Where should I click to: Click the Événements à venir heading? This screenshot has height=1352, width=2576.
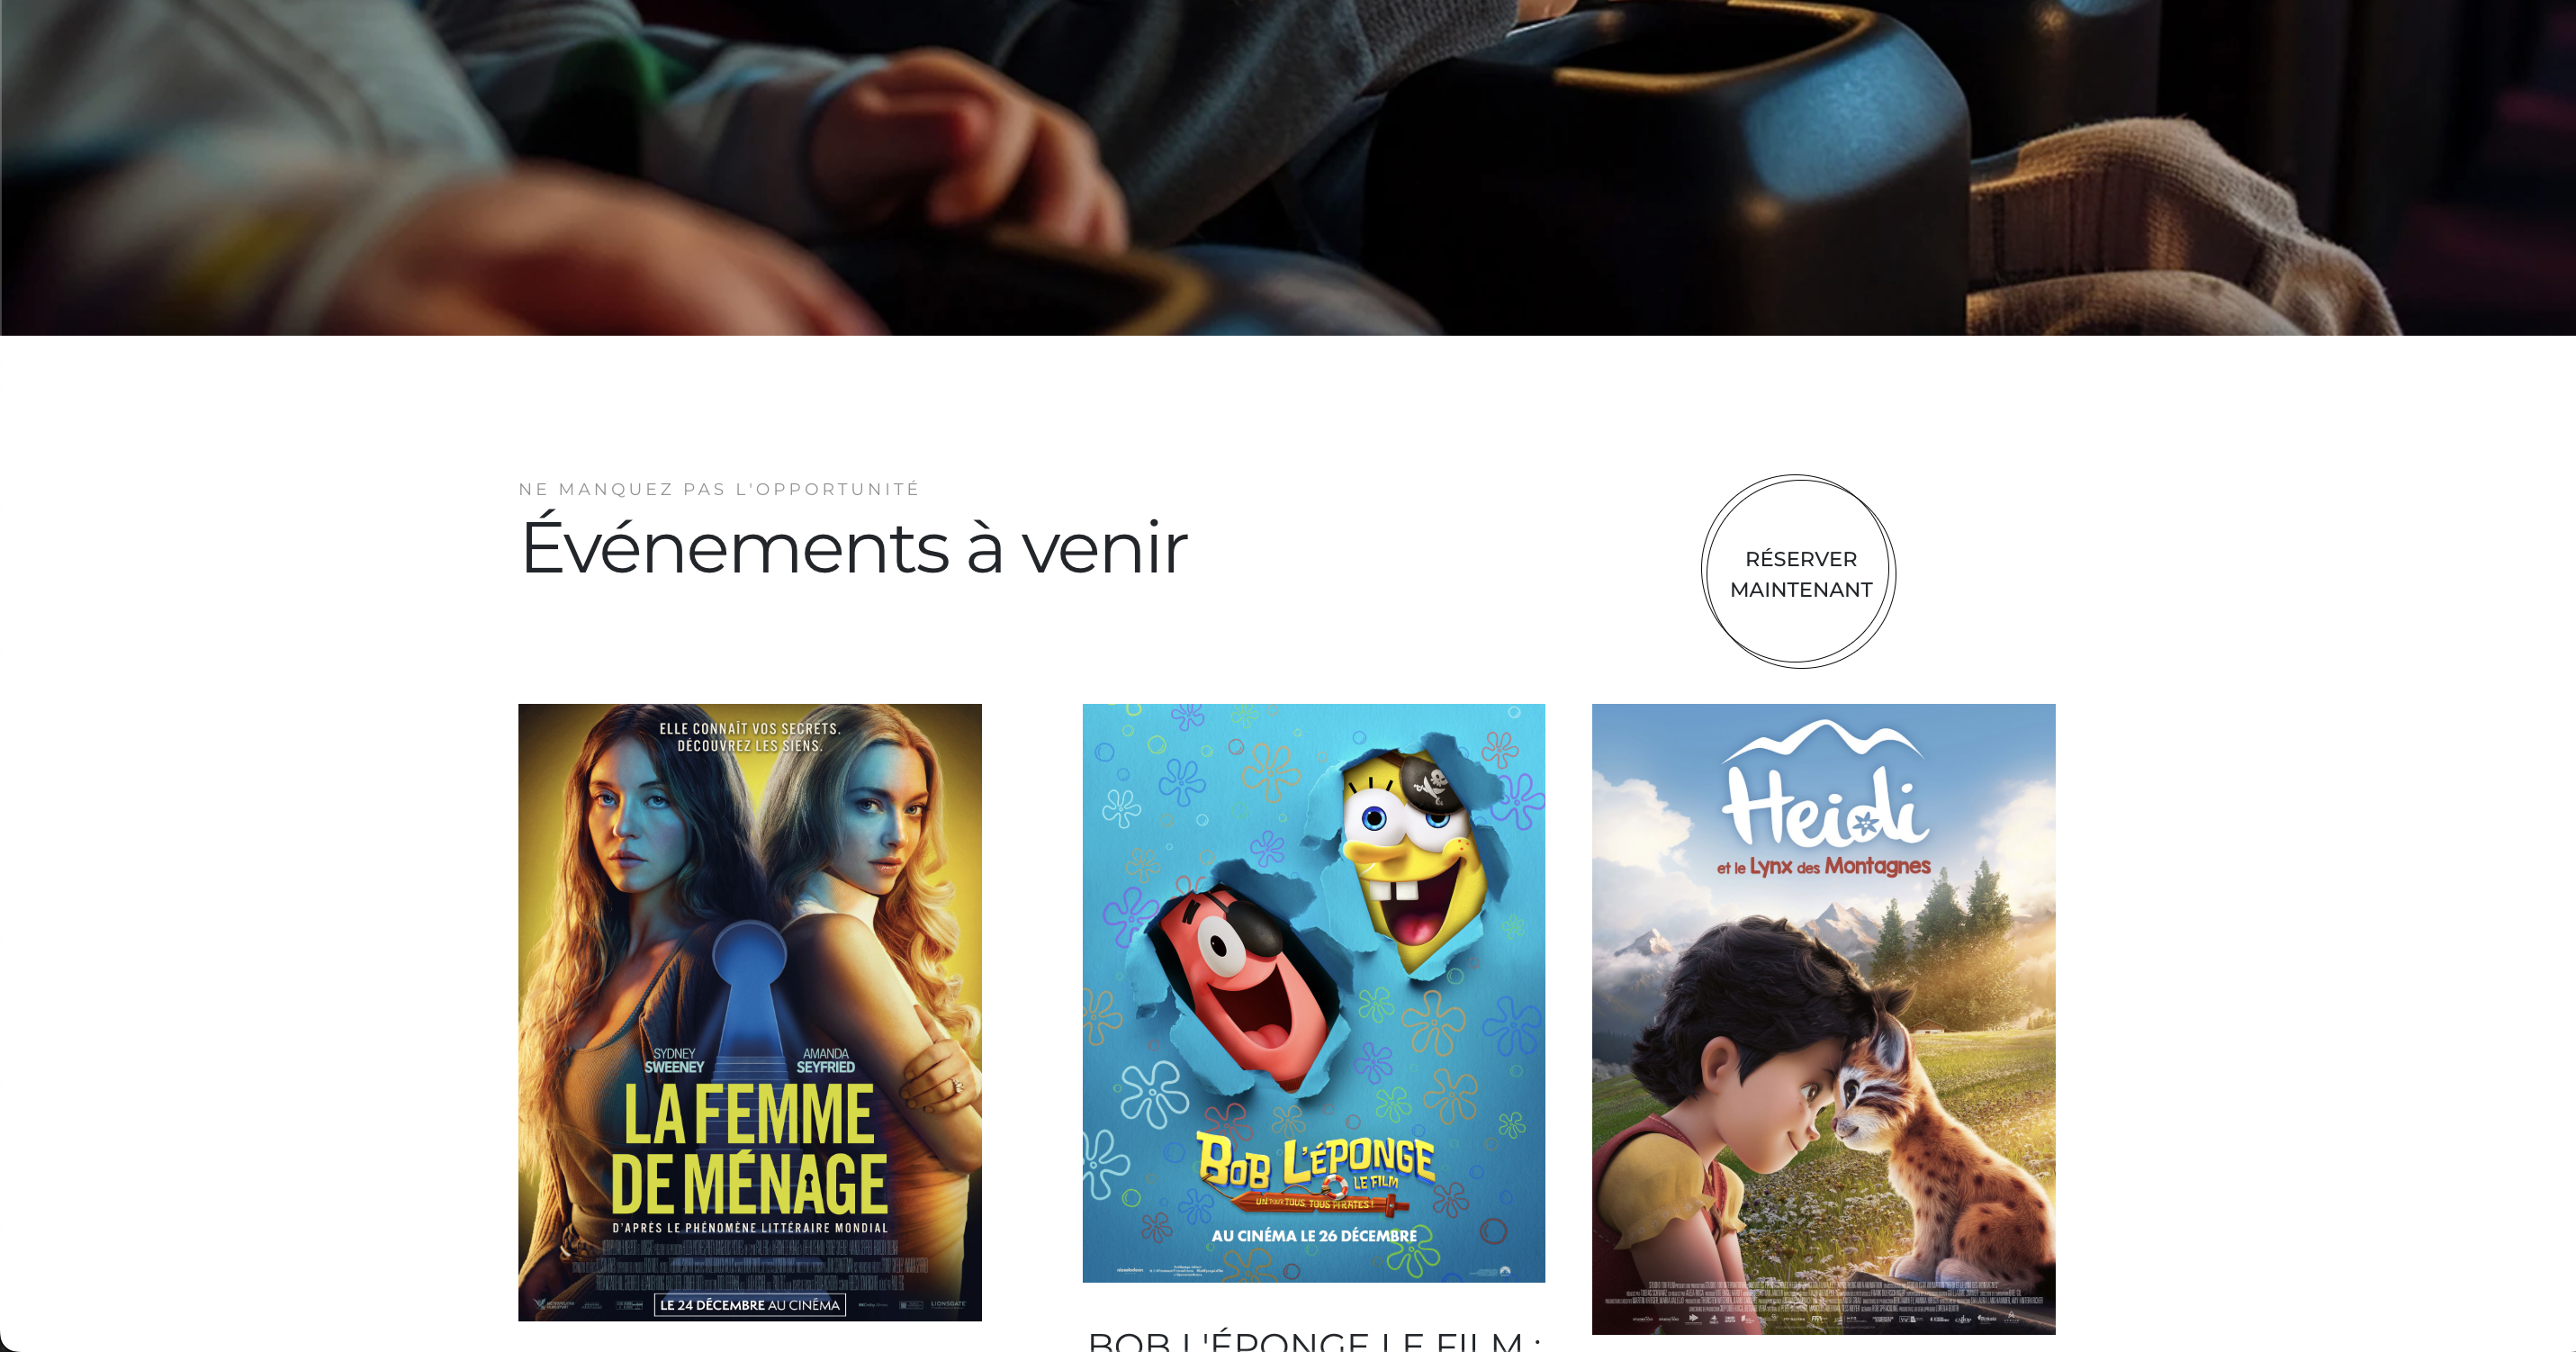click(853, 547)
